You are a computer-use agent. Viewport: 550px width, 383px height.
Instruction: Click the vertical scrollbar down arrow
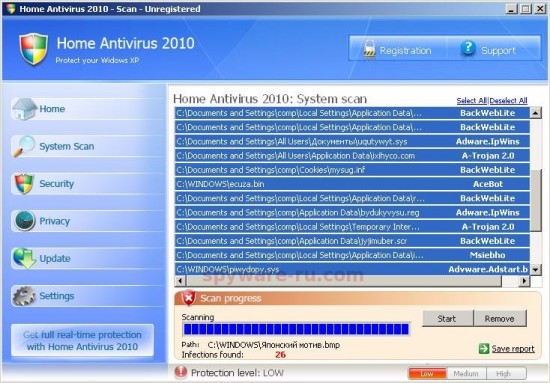[x=536, y=269]
